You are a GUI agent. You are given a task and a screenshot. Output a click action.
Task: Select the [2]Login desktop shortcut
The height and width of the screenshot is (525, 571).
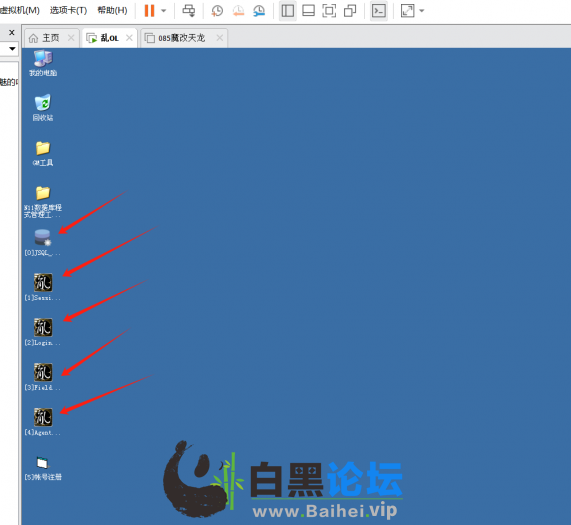point(43,332)
